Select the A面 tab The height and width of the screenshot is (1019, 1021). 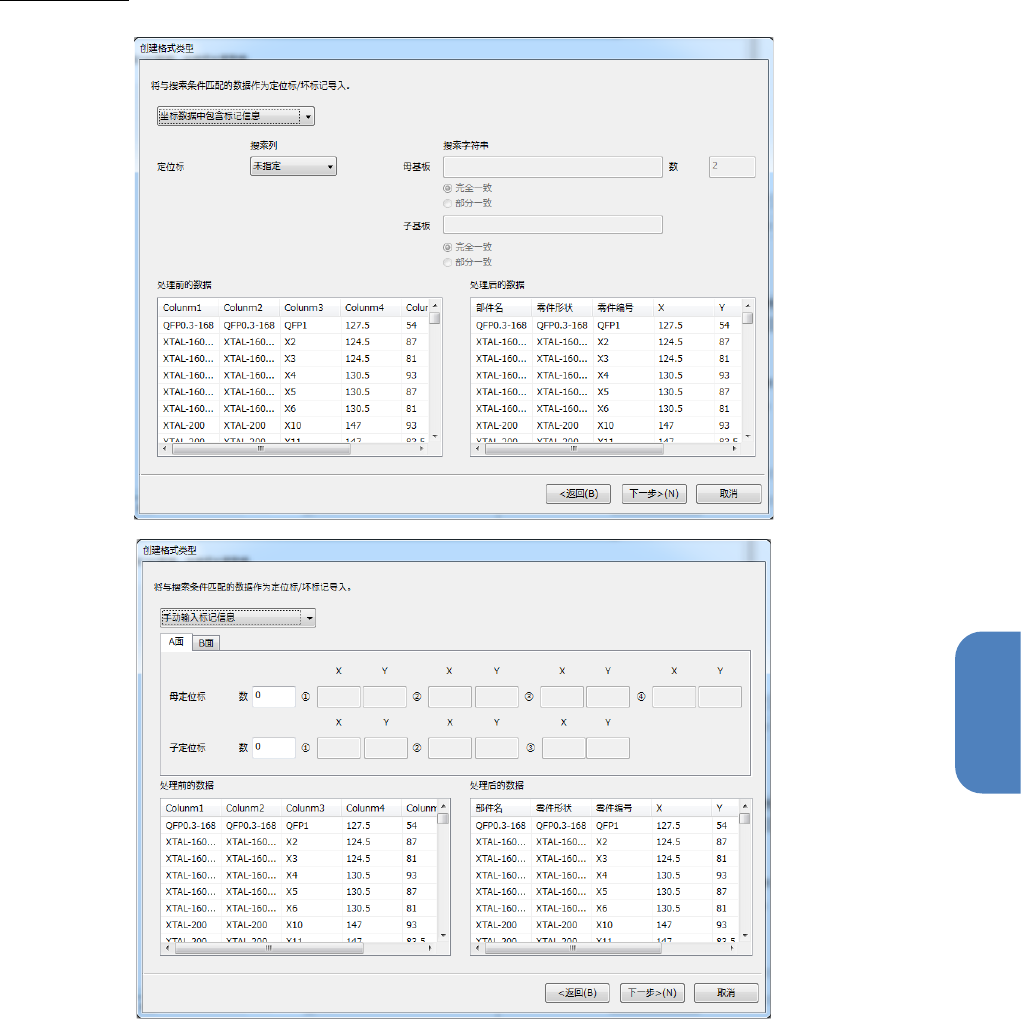pyautogui.click(x=175, y=642)
